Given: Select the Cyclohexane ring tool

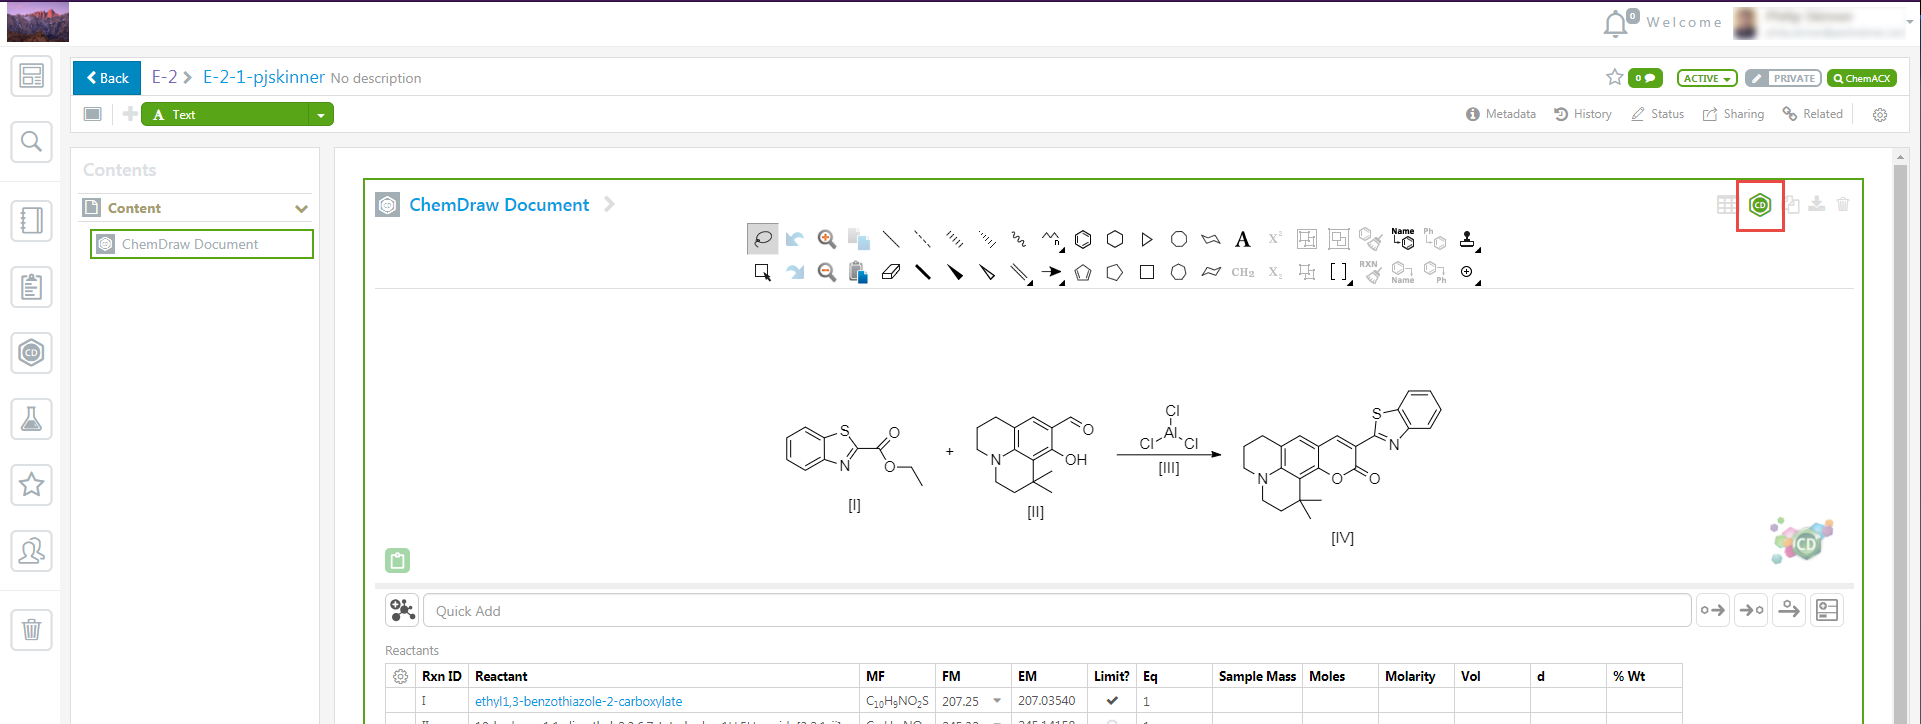Looking at the screenshot, I should (x=1115, y=239).
